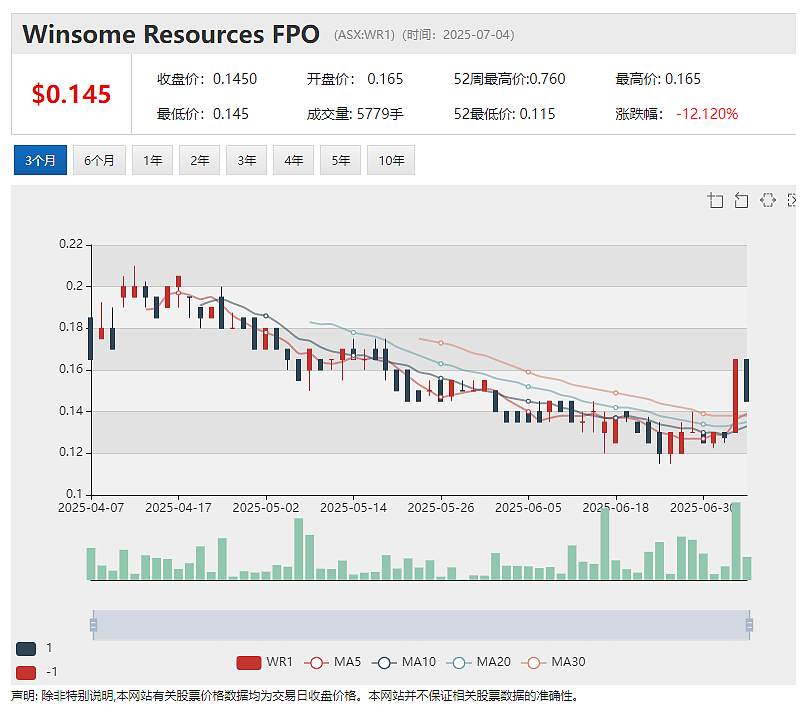Screen dimensions: 810x723
Task: Click the Winsome Resources FPO title
Action: [x=171, y=35]
